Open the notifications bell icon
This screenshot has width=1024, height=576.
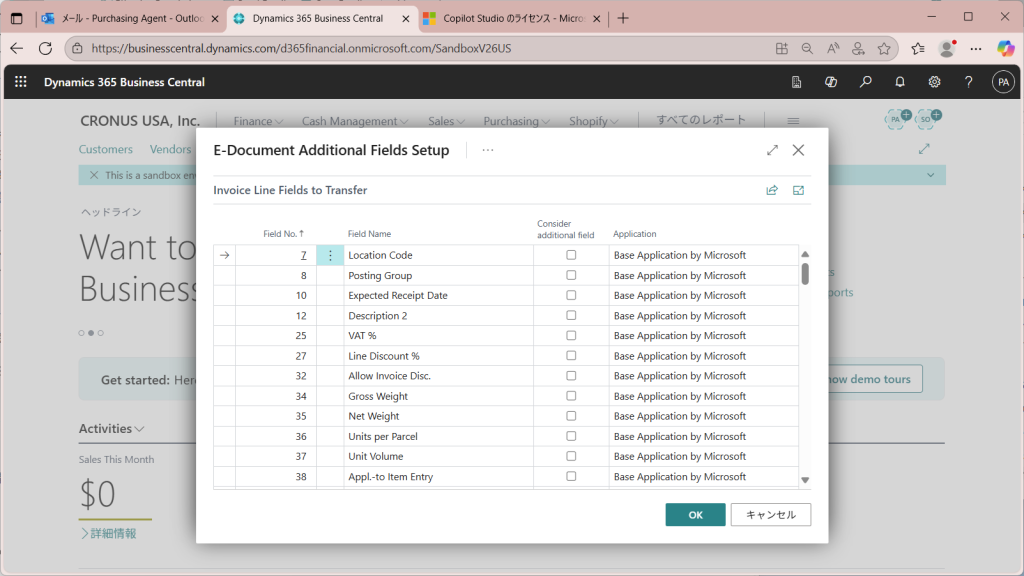point(900,82)
